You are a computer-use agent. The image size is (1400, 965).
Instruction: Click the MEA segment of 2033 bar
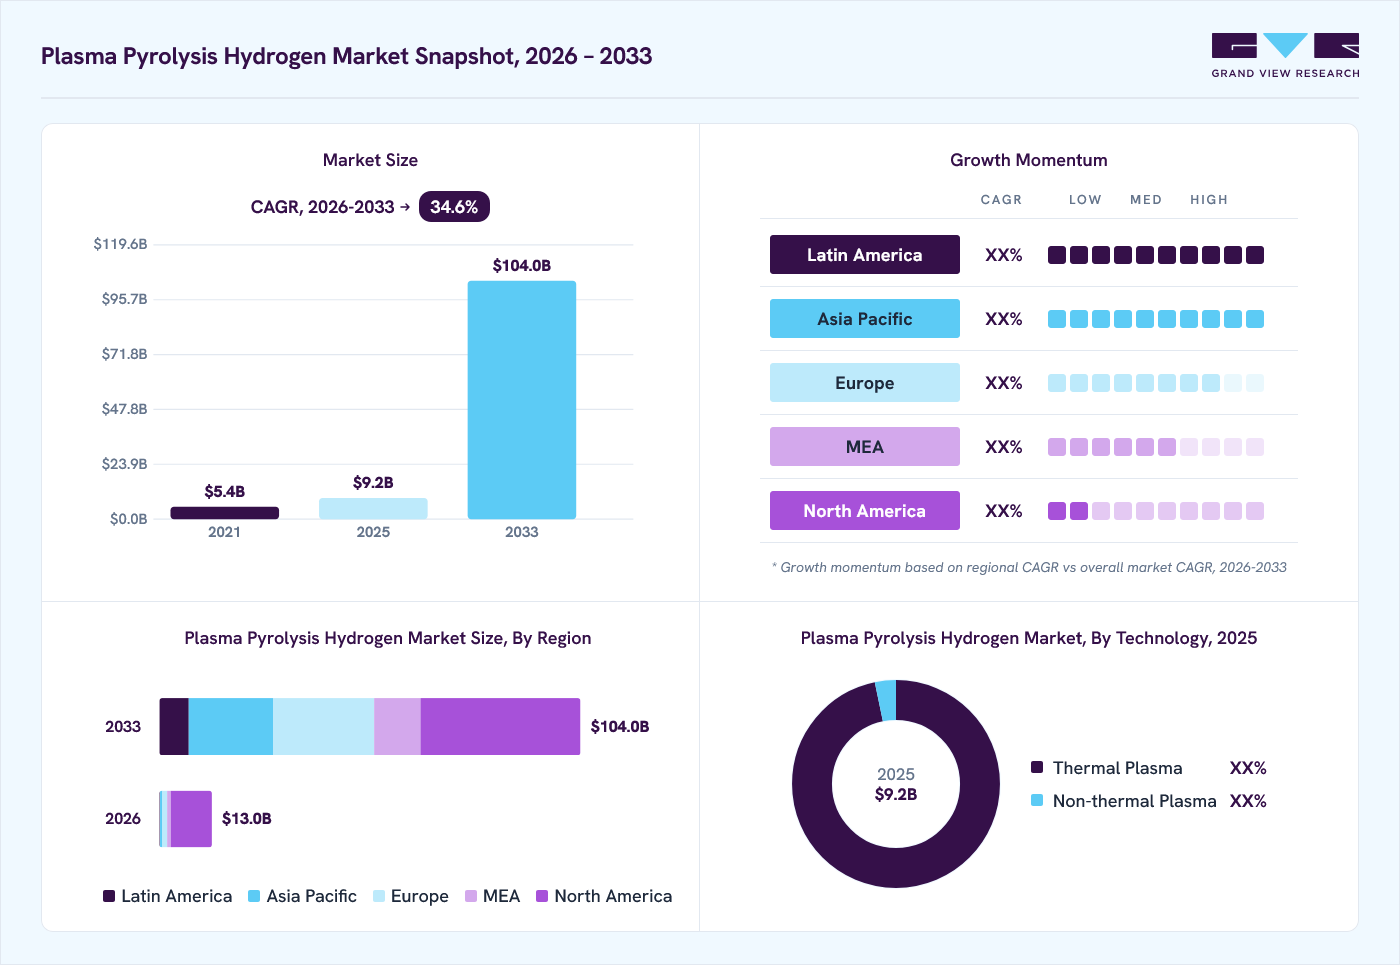click(x=397, y=726)
